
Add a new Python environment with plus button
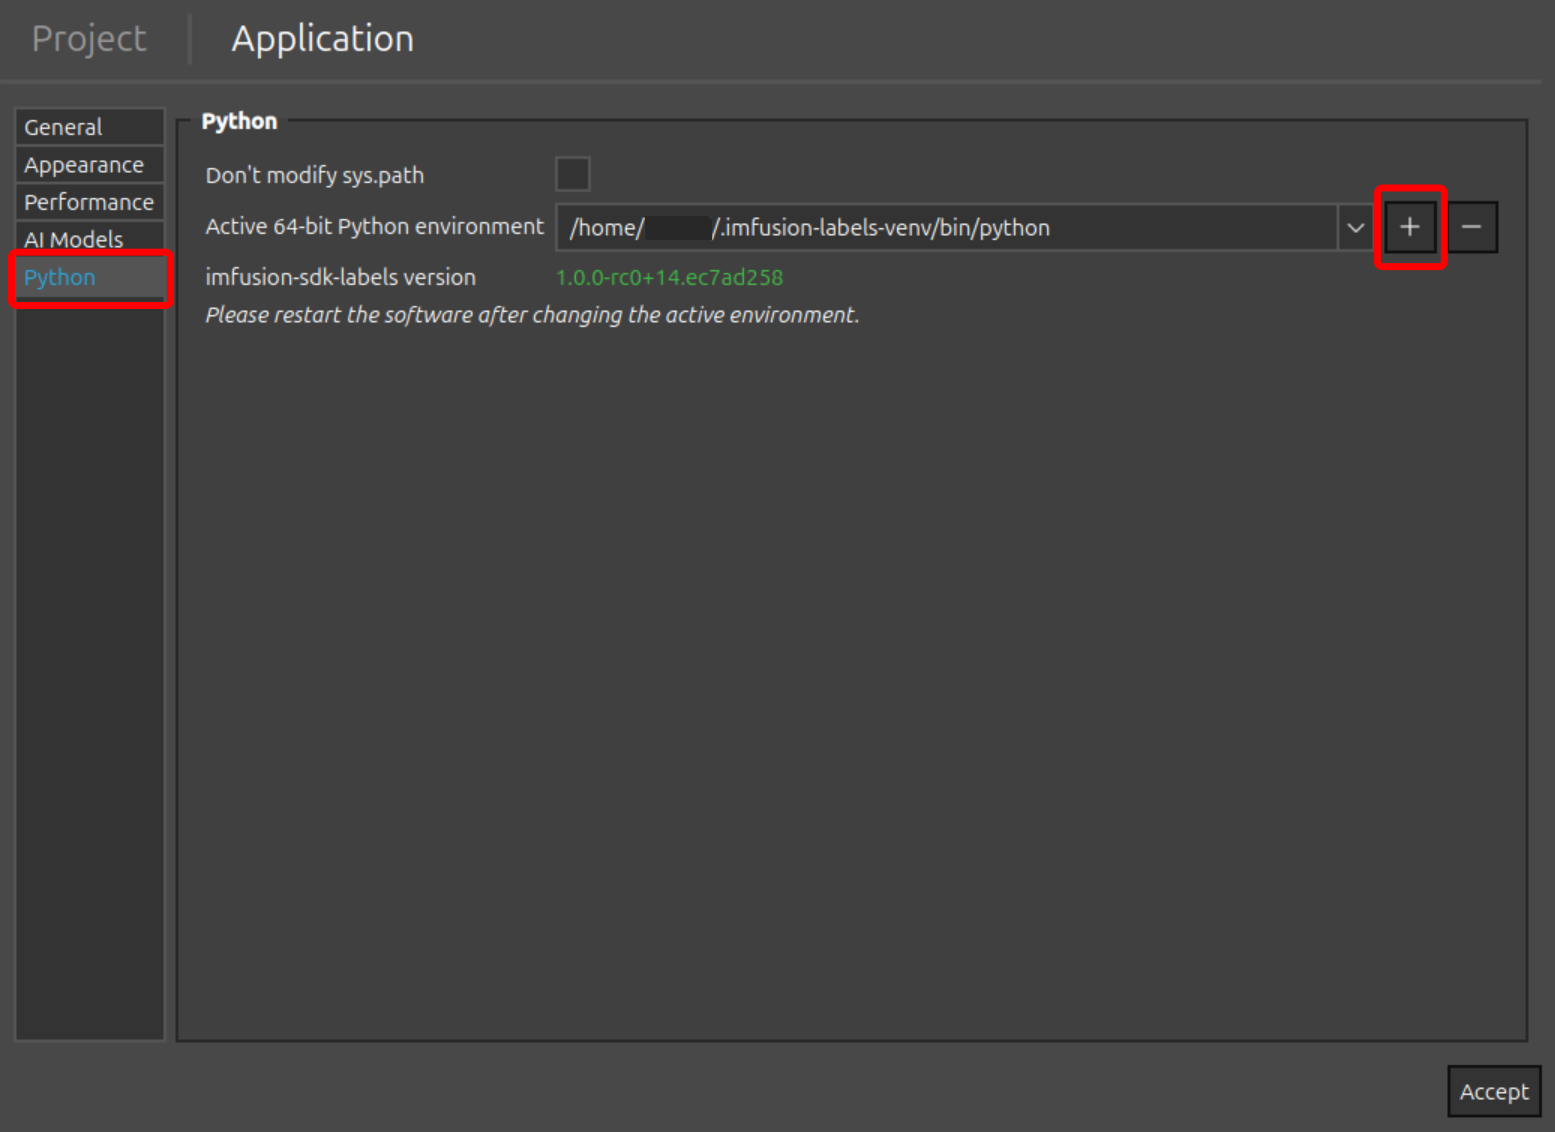pos(1410,227)
